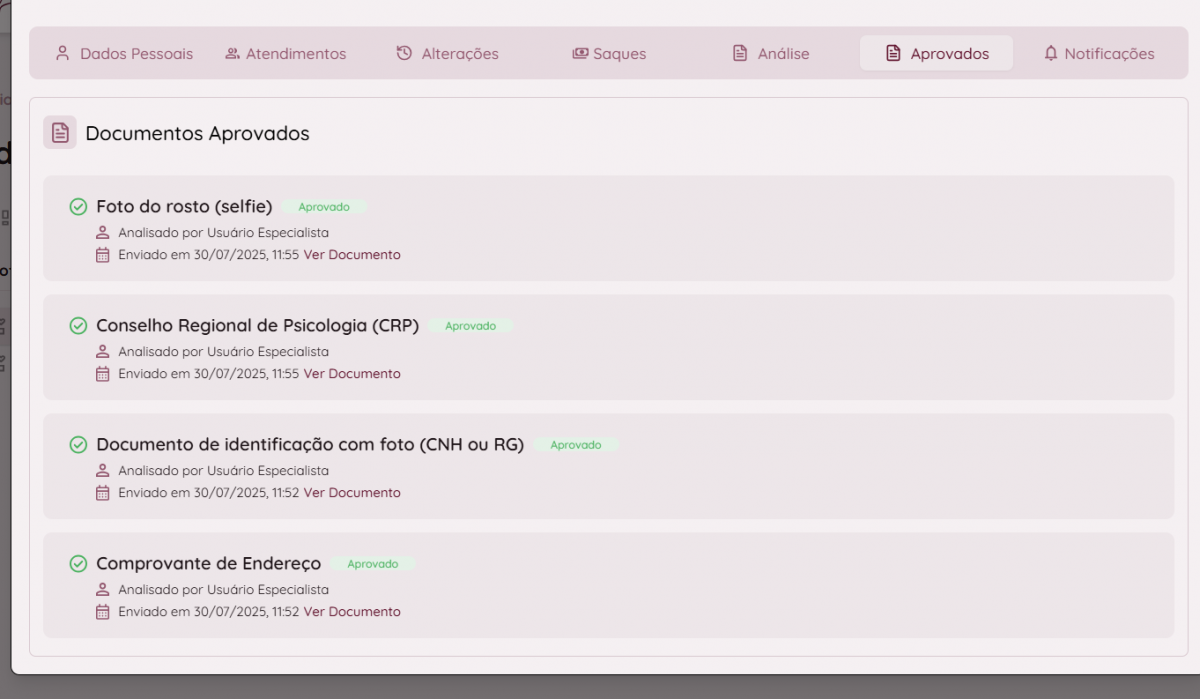Screen dimensions: 1200x699
Task: Click calendar icon in the CRP document card
Action: (102, 374)
